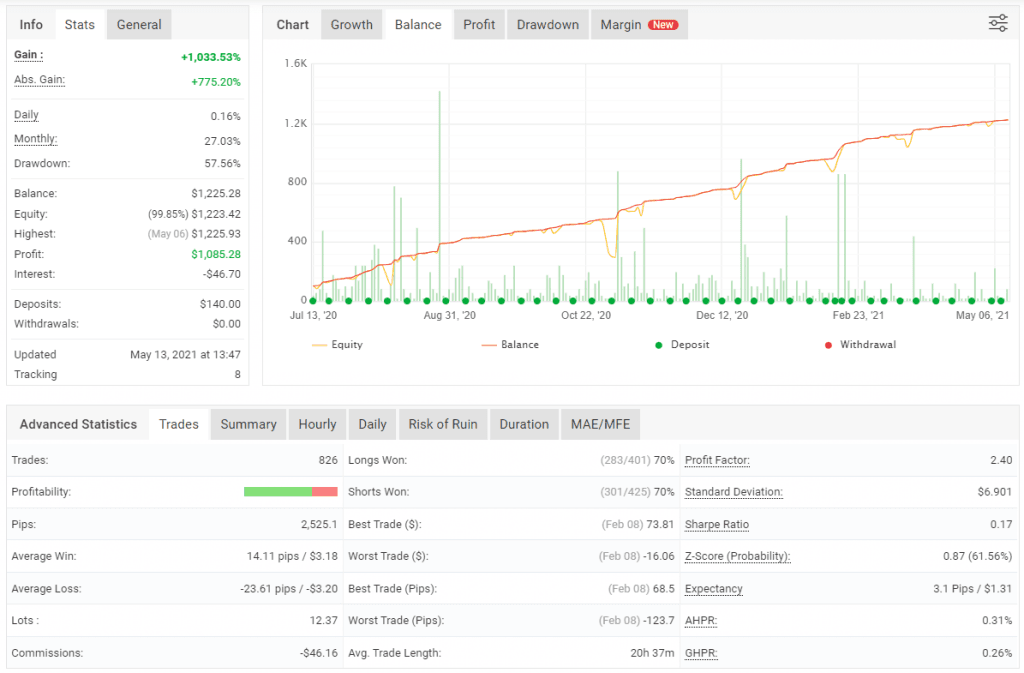Open the Z-Score (Probability) link
This screenshot has width=1024, height=673.
[x=737, y=556]
